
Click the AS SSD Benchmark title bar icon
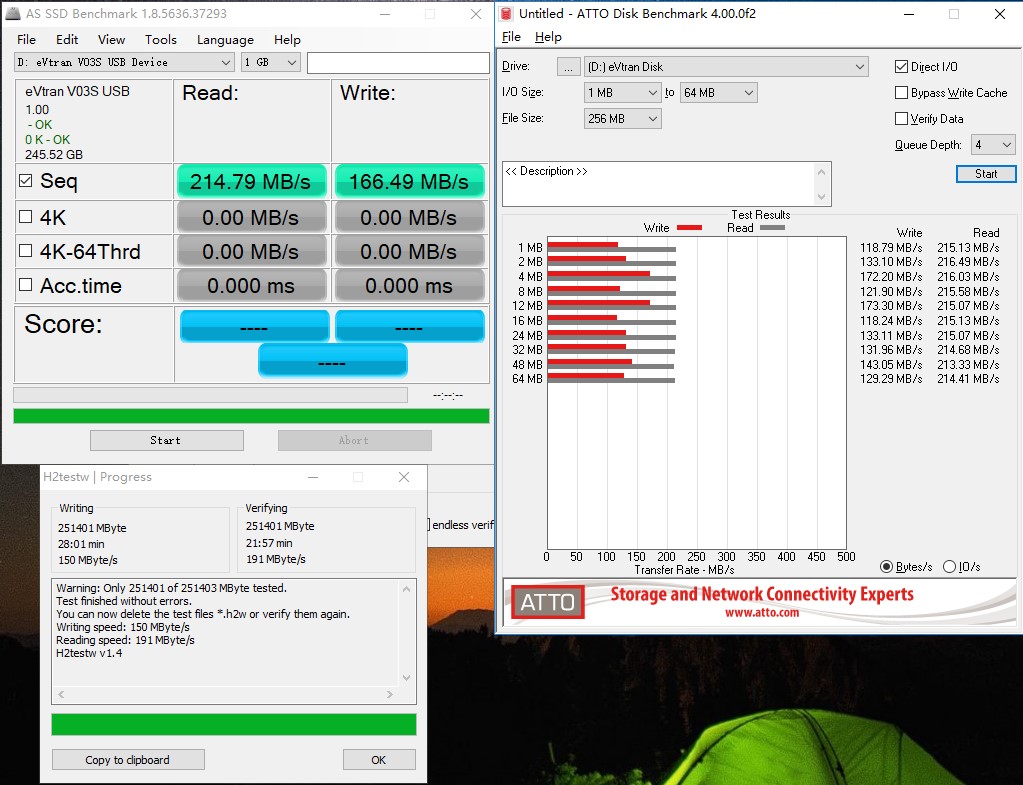[13, 13]
